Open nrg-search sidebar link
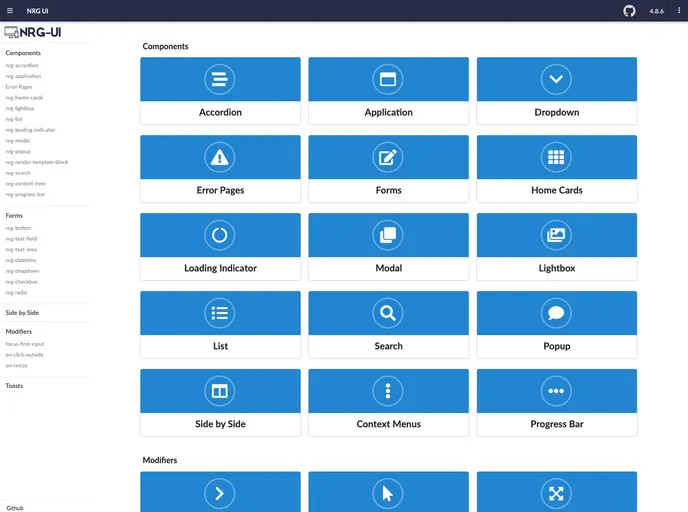Viewport: 688px width, 512px height. pyautogui.click(x=18, y=173)
